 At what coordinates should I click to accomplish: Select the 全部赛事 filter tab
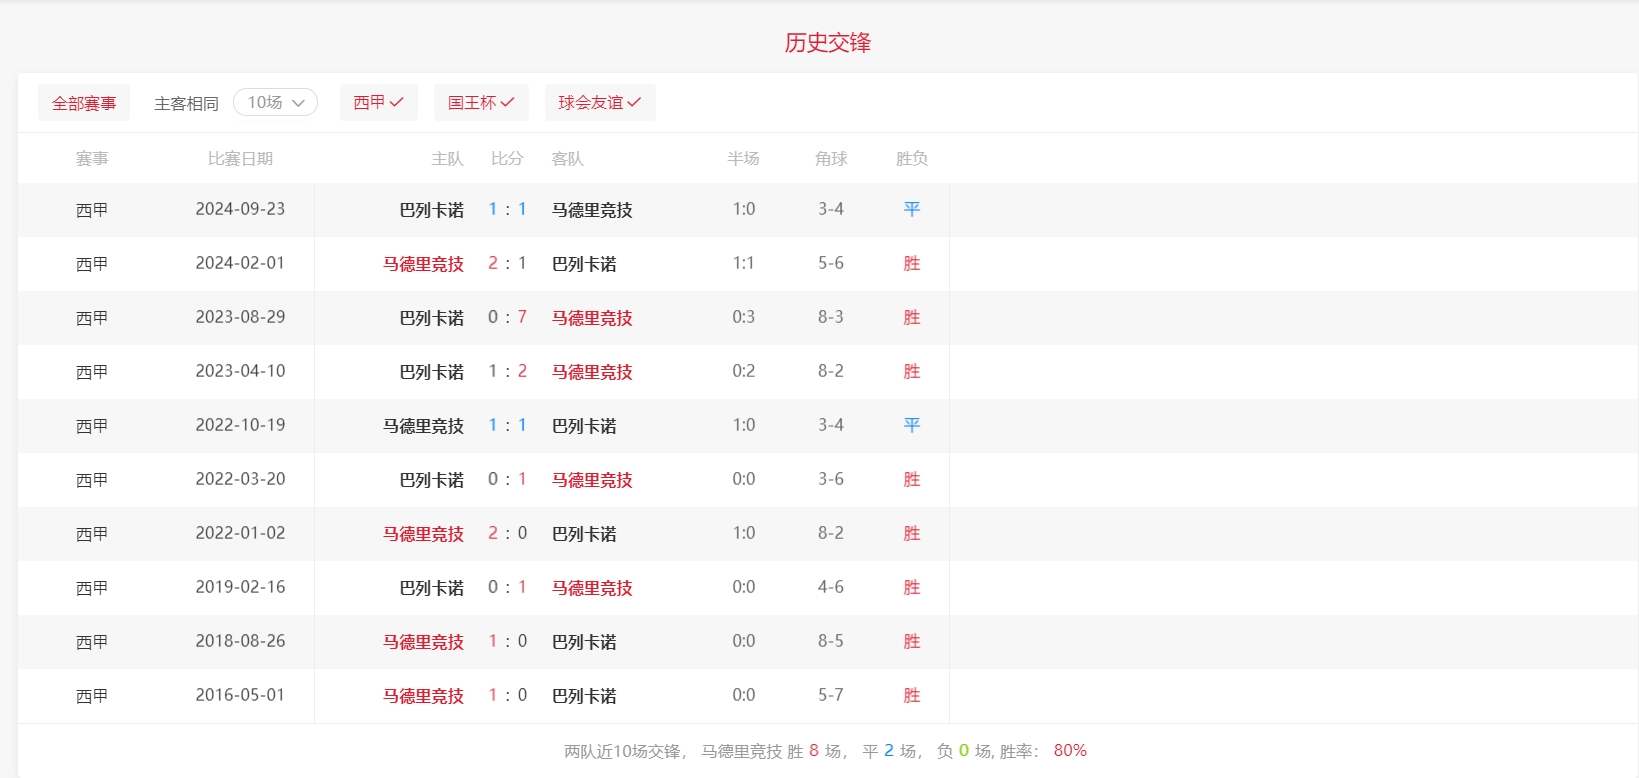click(84, 103)
